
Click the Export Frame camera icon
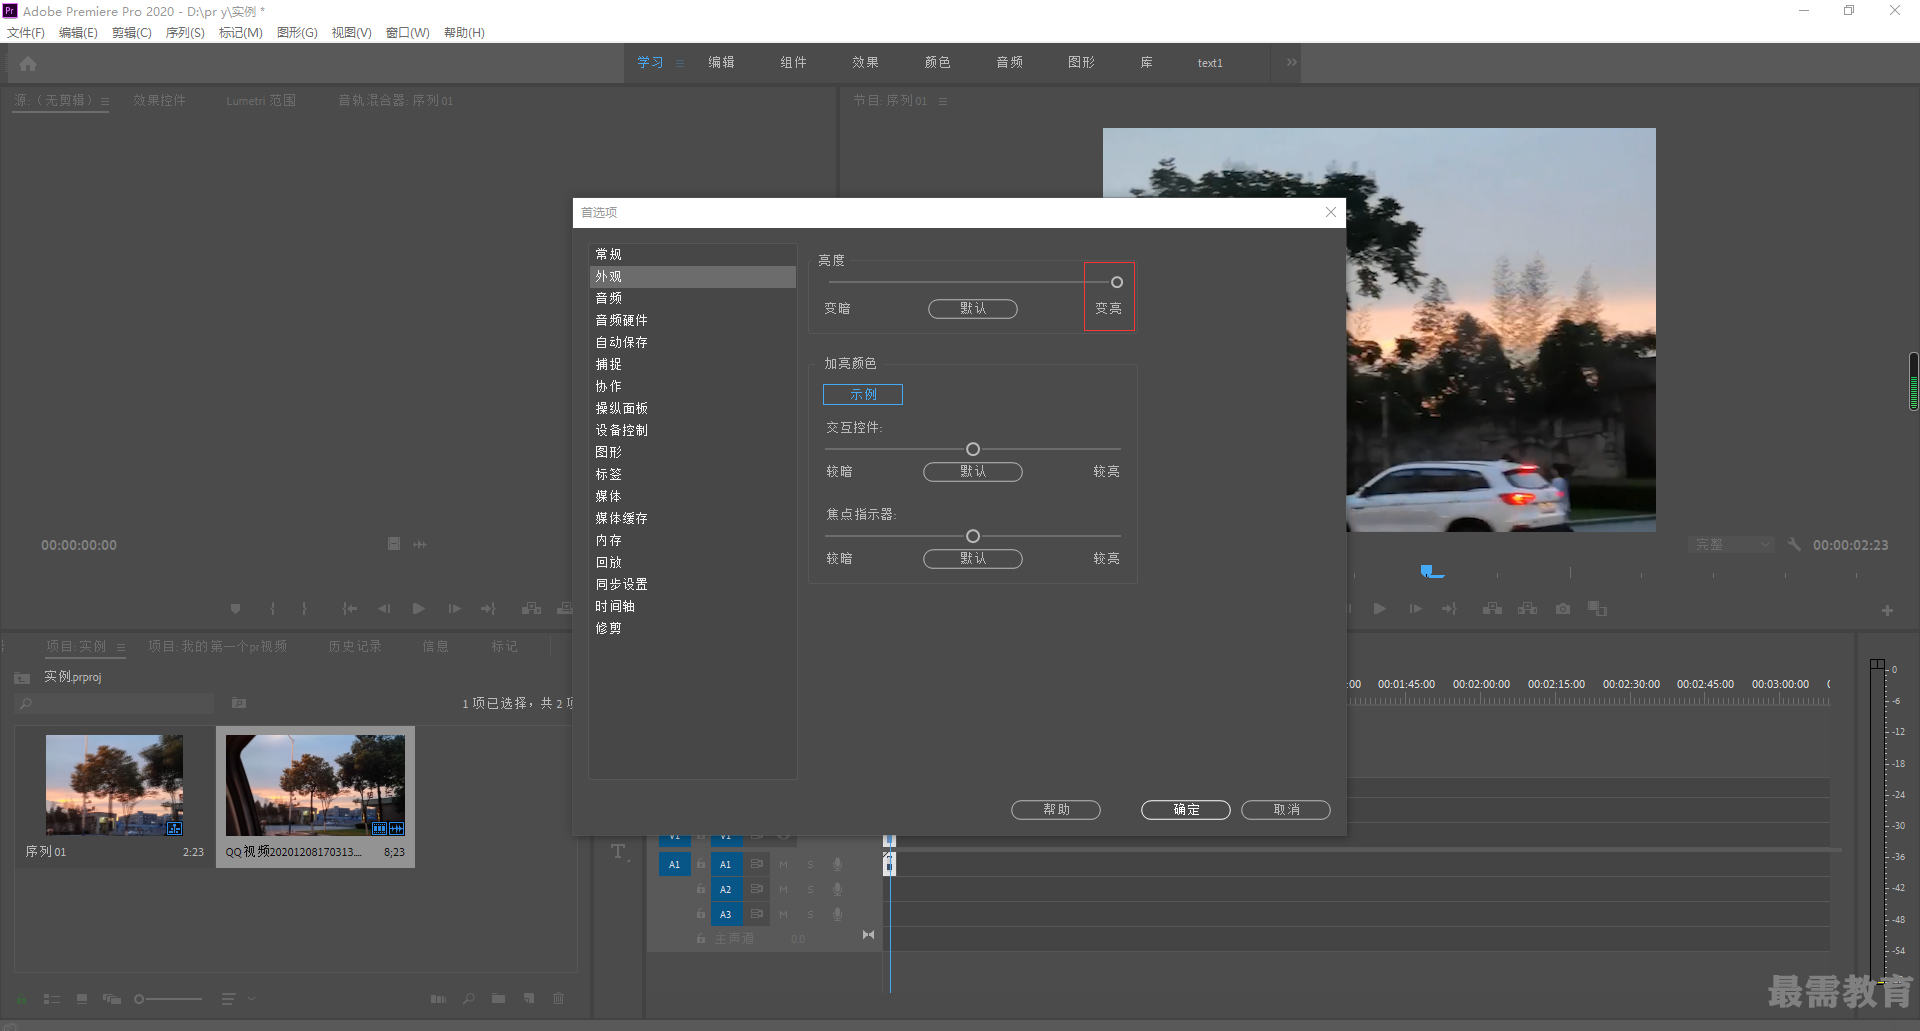click(x=1562, y=609)
